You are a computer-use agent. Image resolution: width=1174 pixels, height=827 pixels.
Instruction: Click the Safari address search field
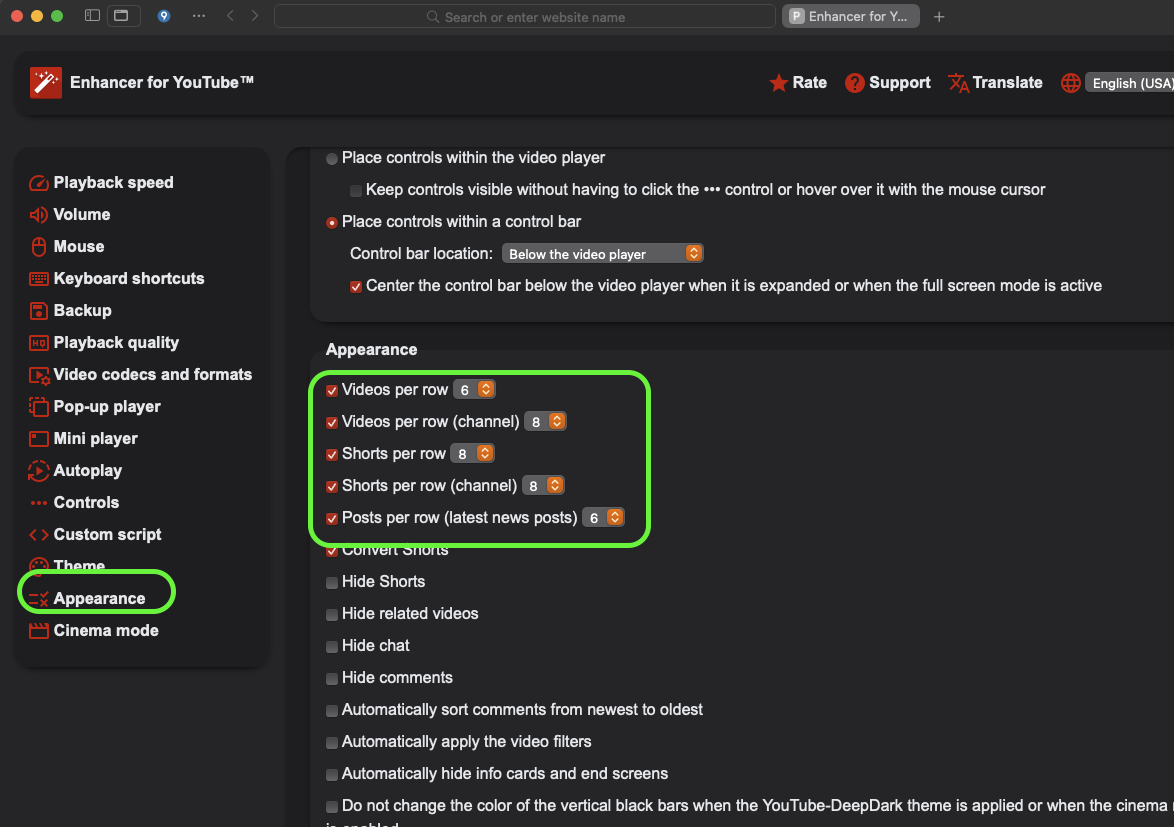(x=524, y=17)
